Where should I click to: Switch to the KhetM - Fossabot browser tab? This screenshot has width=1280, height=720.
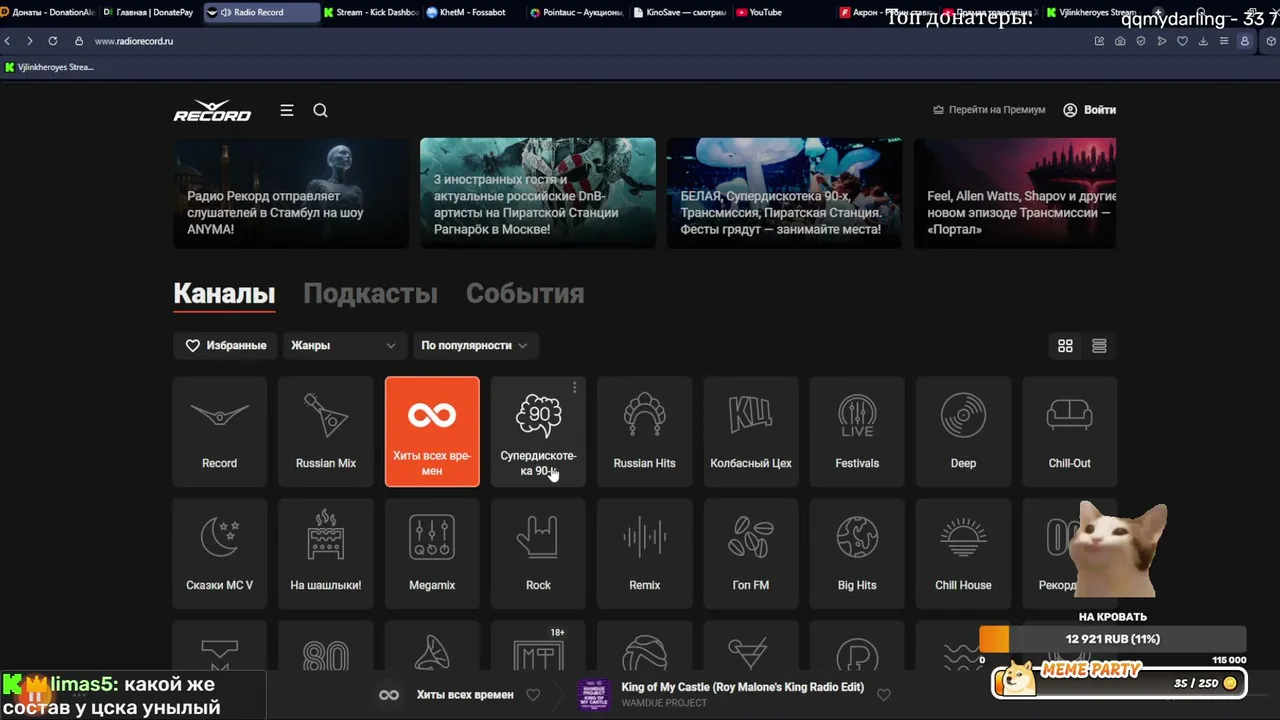pos(473,12)
